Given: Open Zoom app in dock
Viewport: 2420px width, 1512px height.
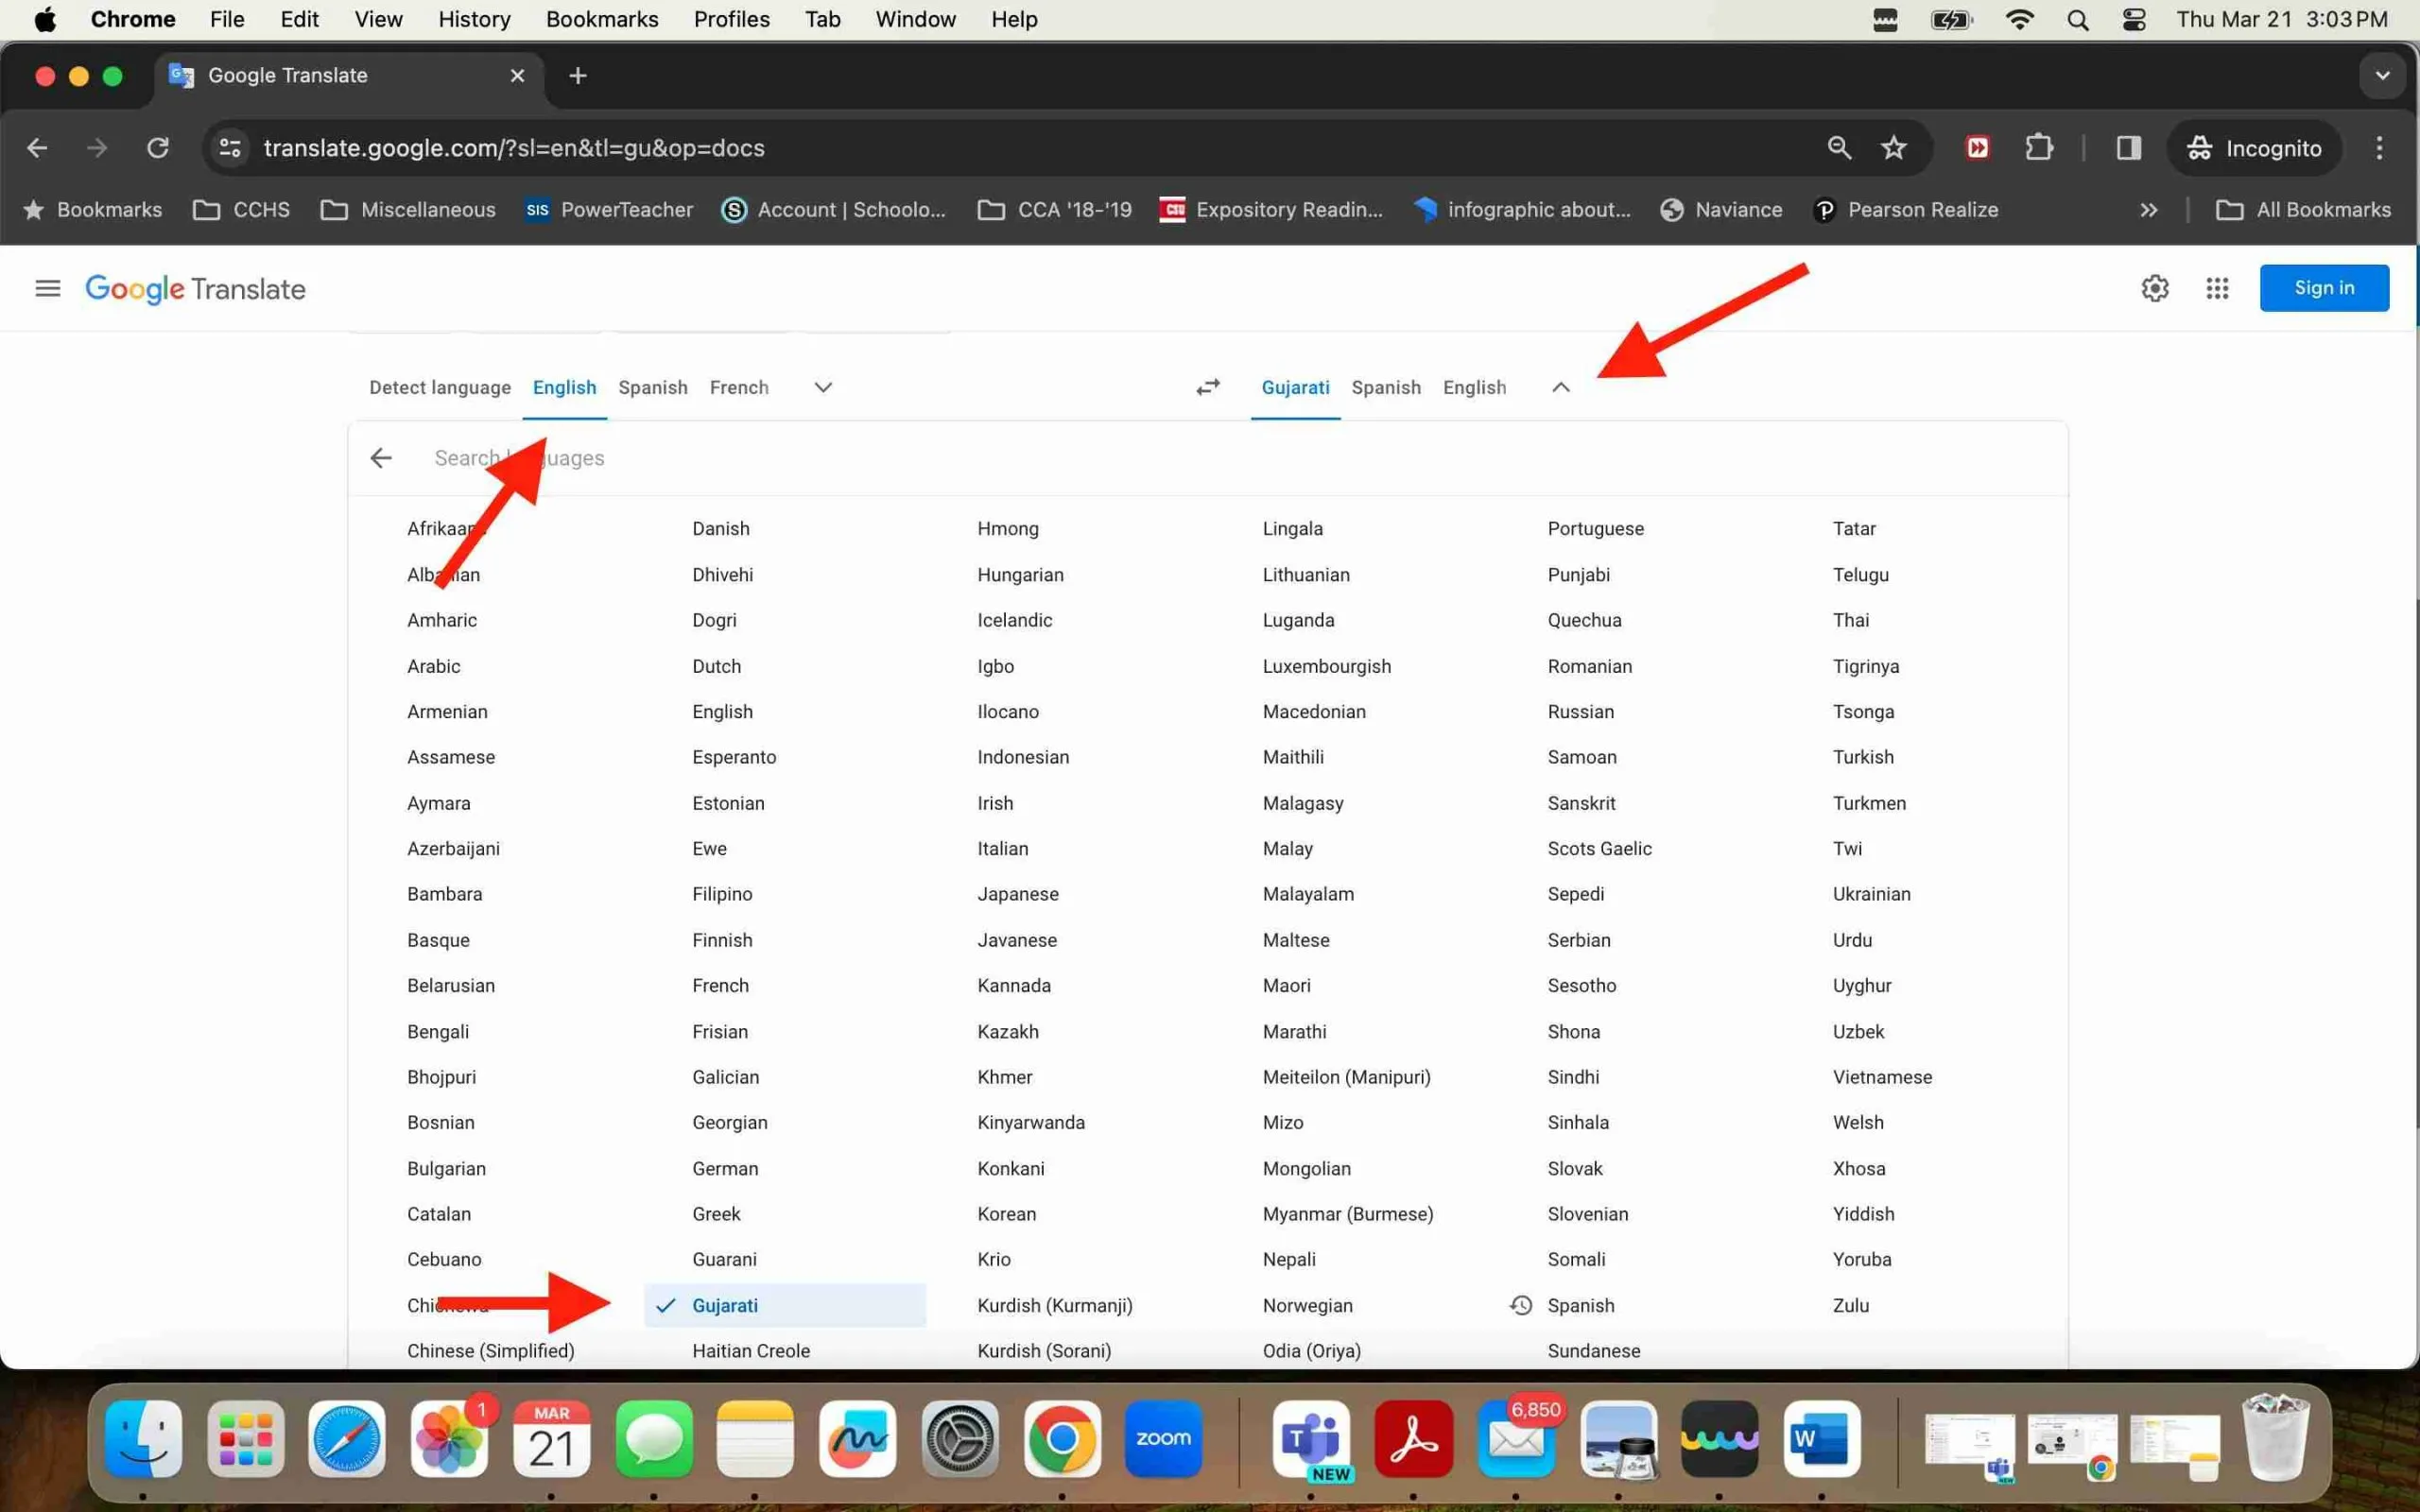Looking at the screenshot, I should pos(1163,1439).
